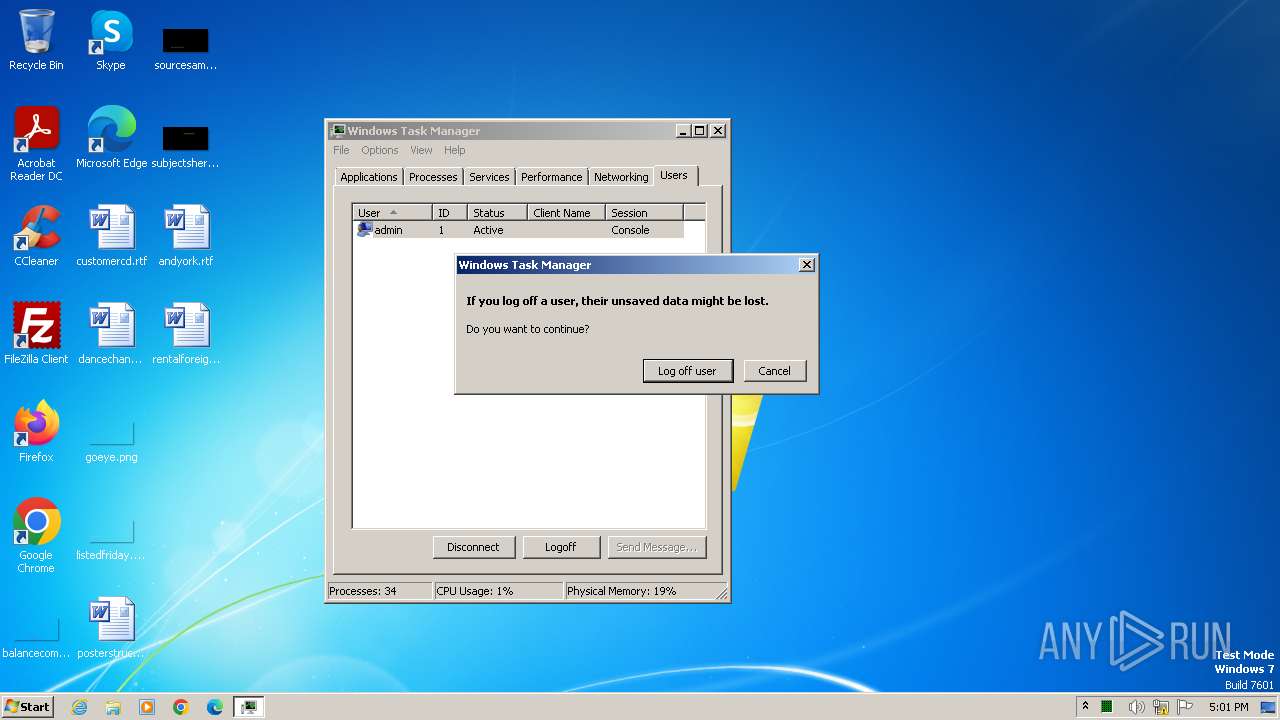The height and width of the screenshot is (720, 1280).
Task: Select sourcesam... file on desktop
Action: [x=186, y=50]
